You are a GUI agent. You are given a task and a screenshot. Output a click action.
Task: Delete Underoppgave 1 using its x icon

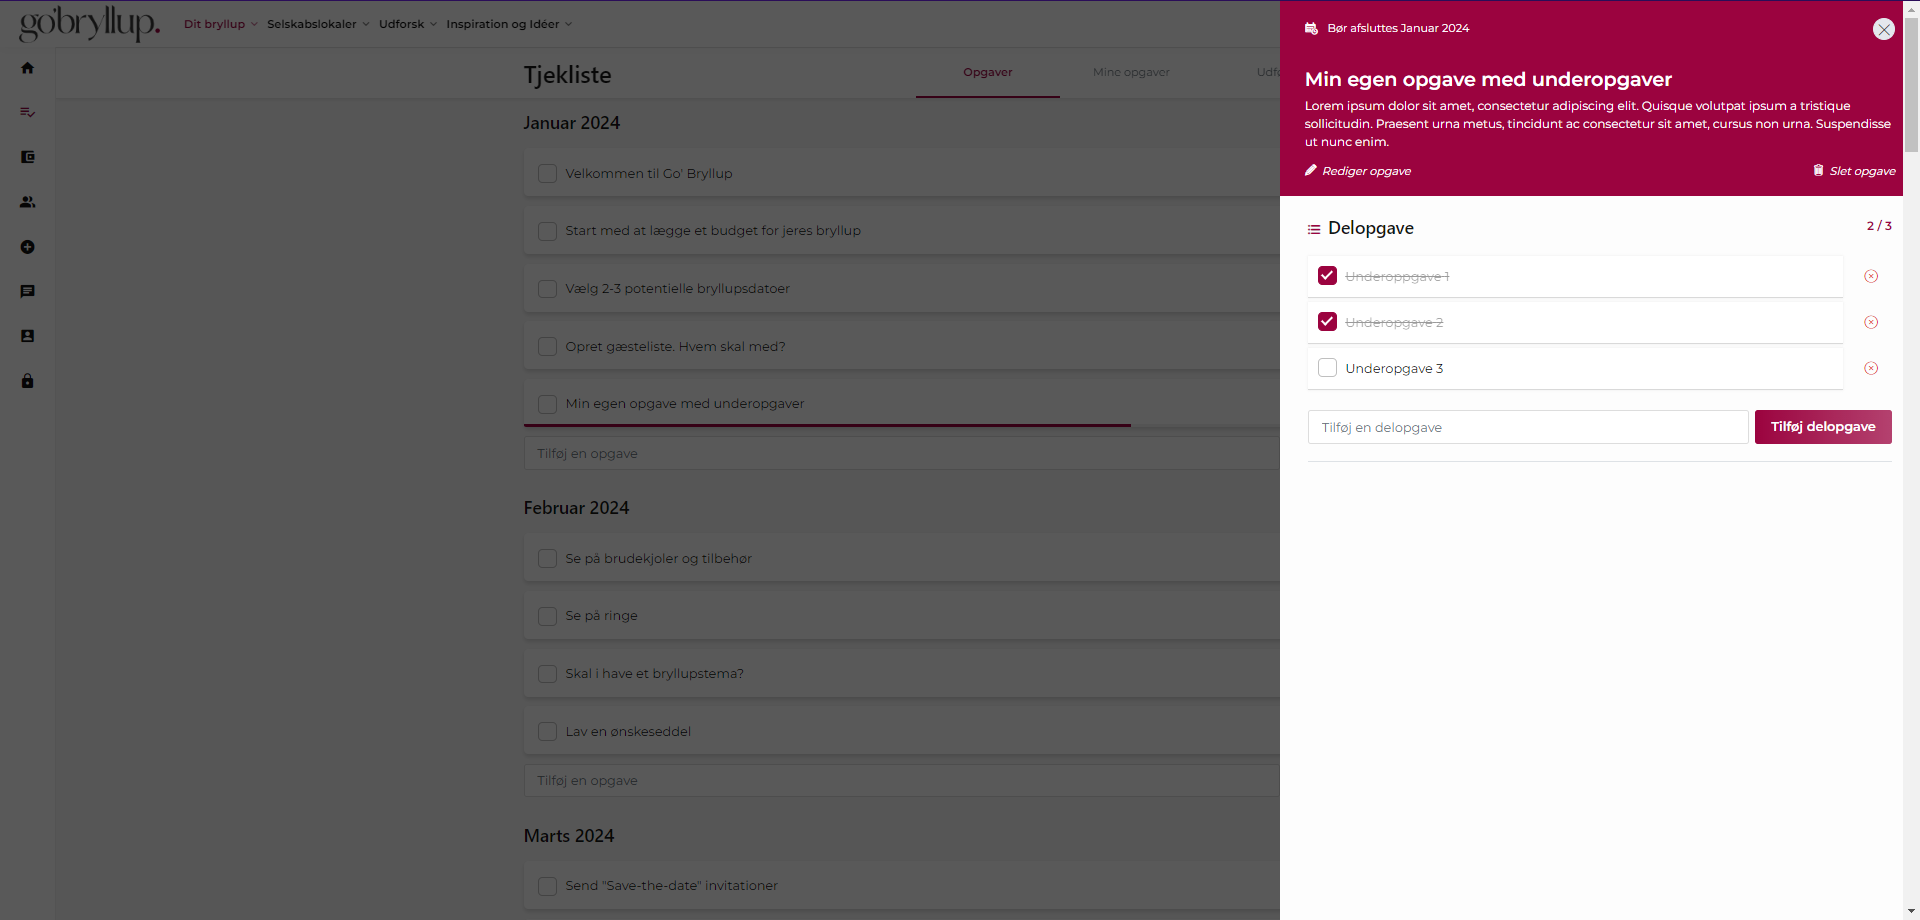(1871, 276)
